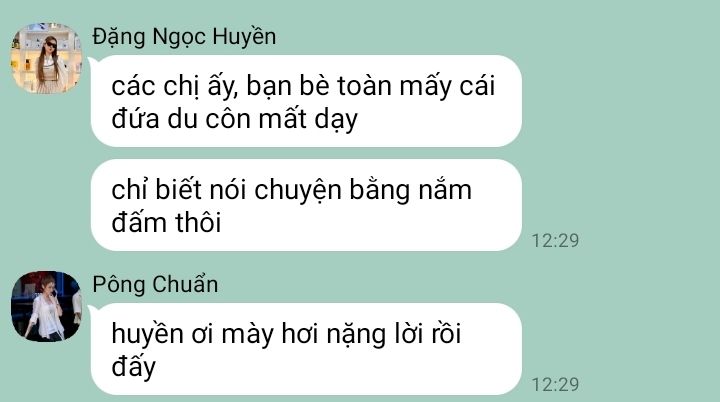The width and height of the screenshot is (720, 402).
Task: Click the word "chuyện" in the second bubble
Action: [298, 191]
